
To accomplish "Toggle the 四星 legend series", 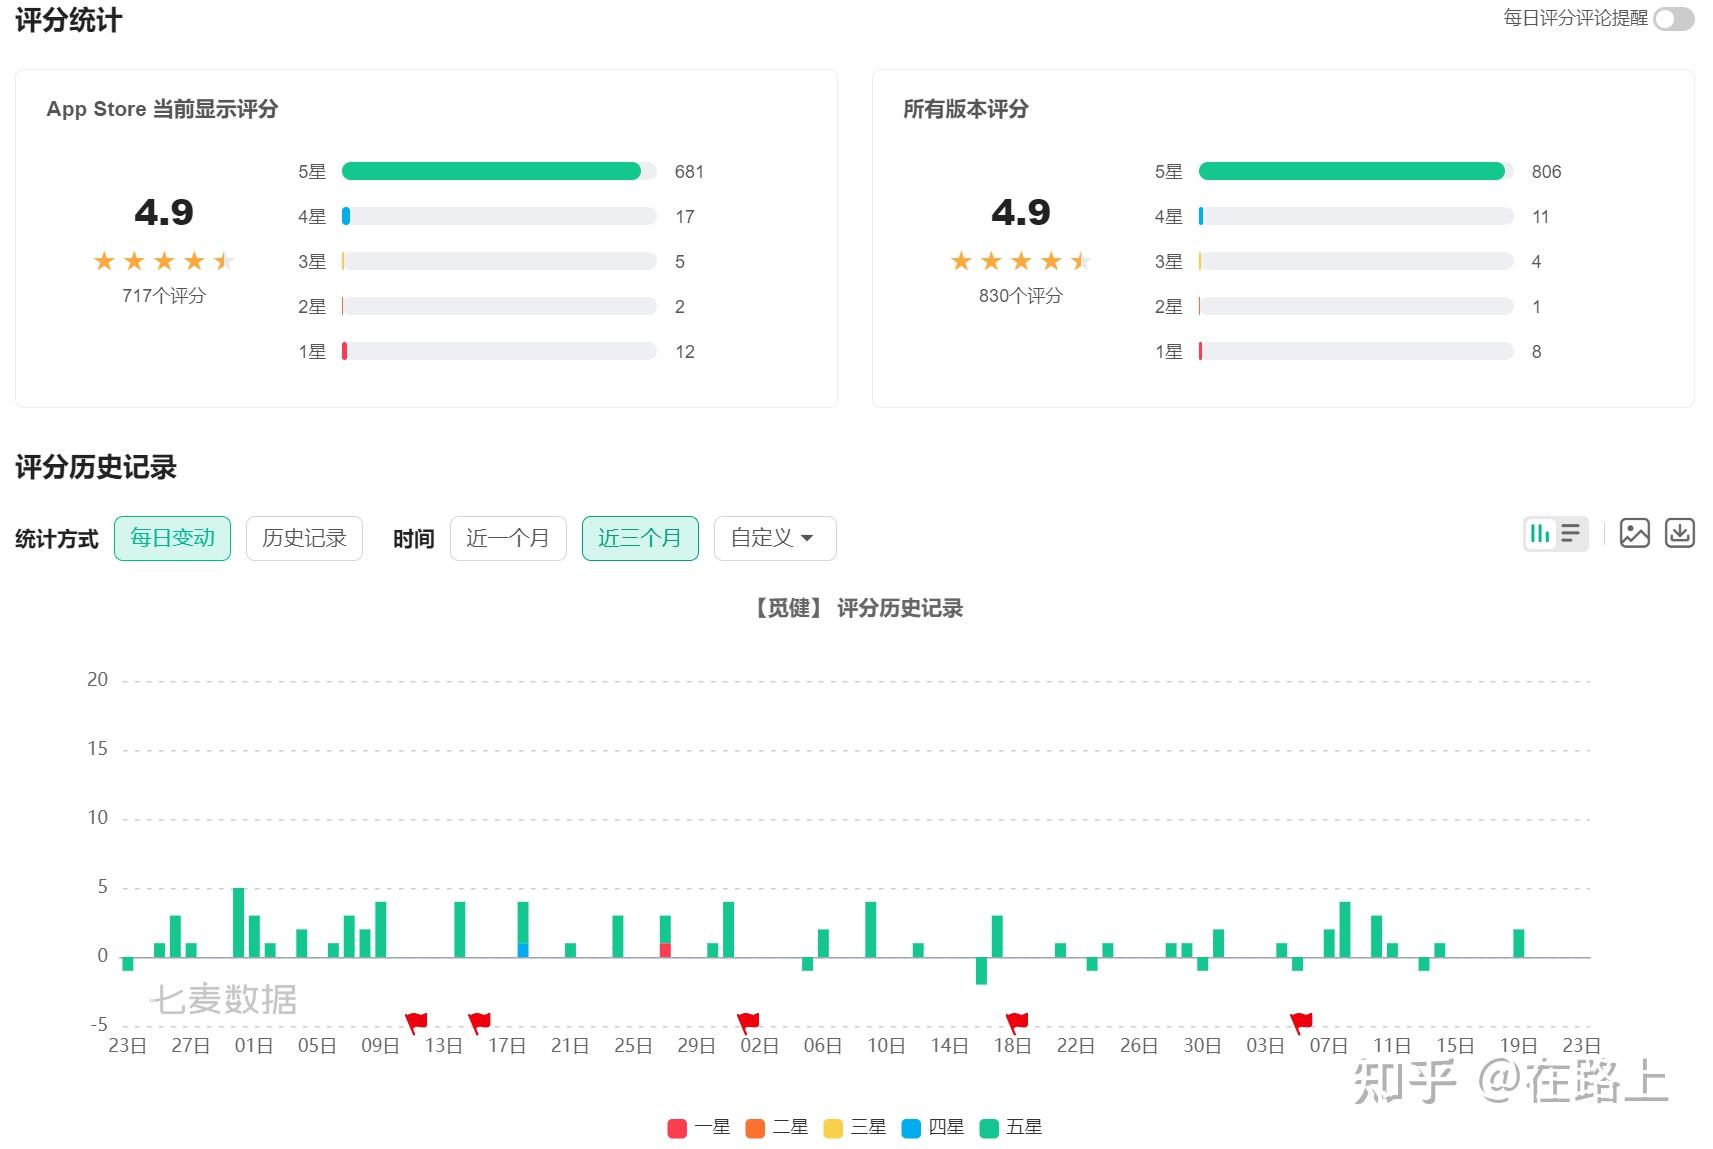I will pyautogui.click(x=933, y=1128).
